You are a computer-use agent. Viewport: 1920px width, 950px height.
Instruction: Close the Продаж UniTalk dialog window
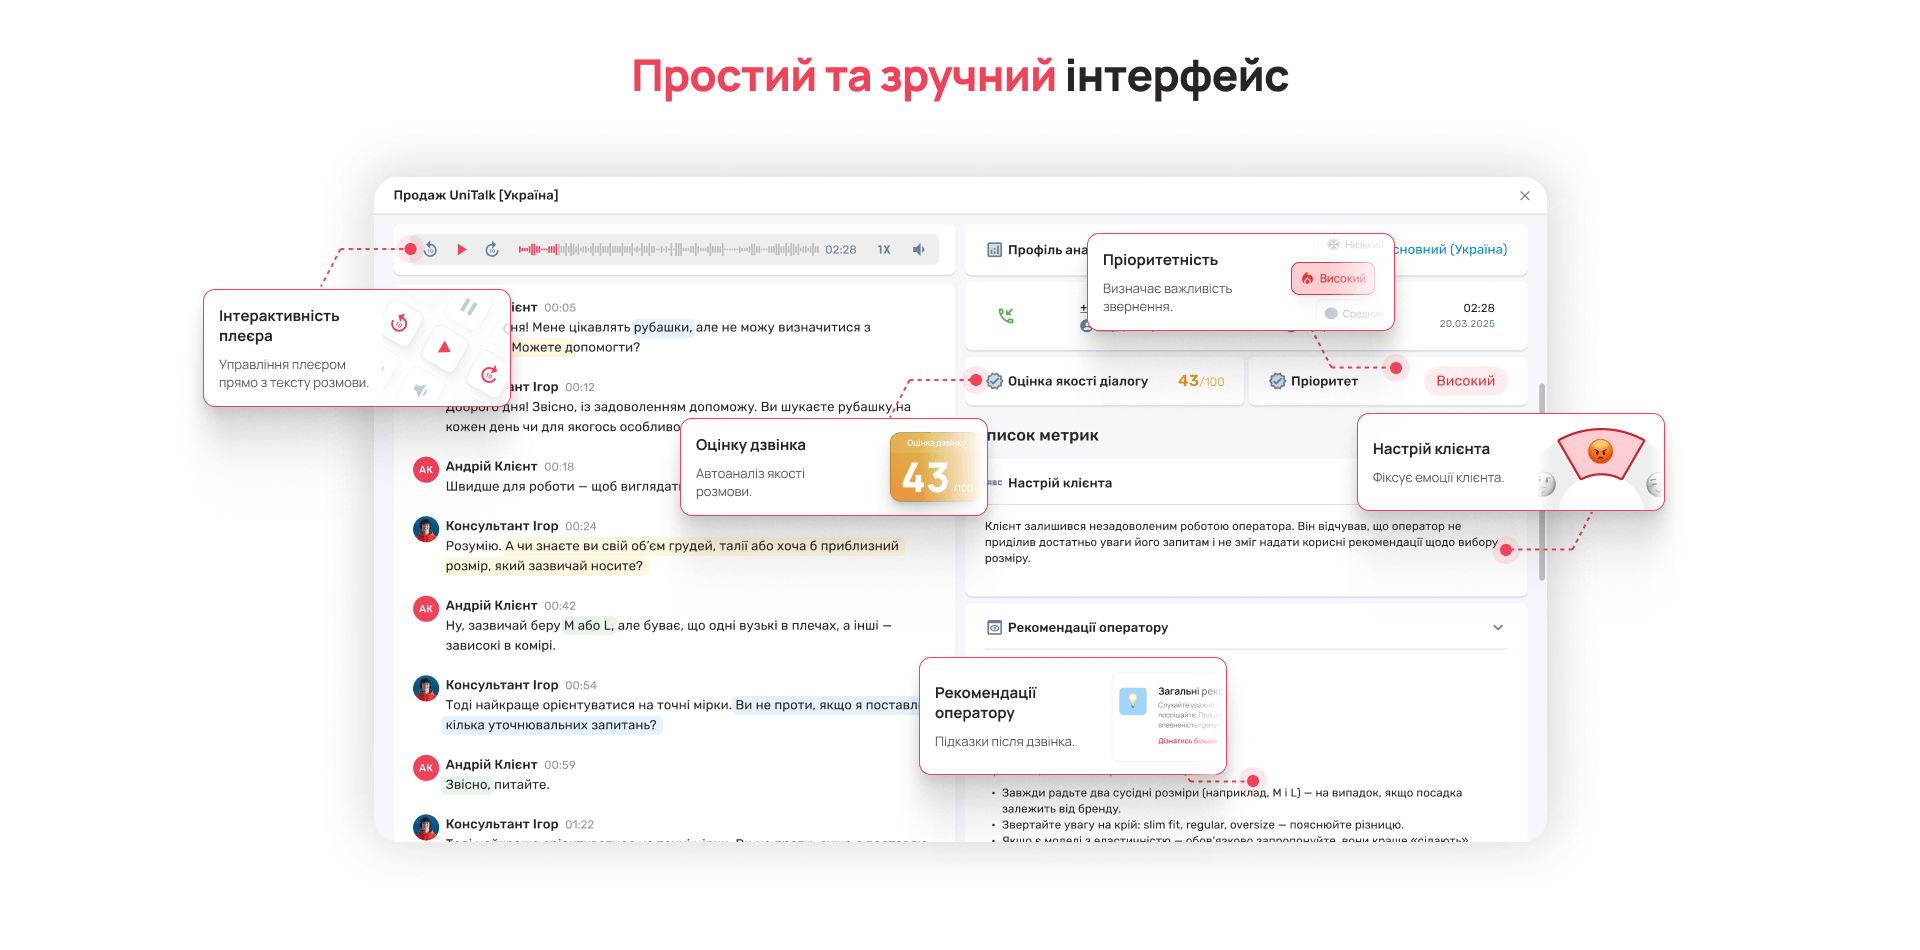coord(1524,196)
